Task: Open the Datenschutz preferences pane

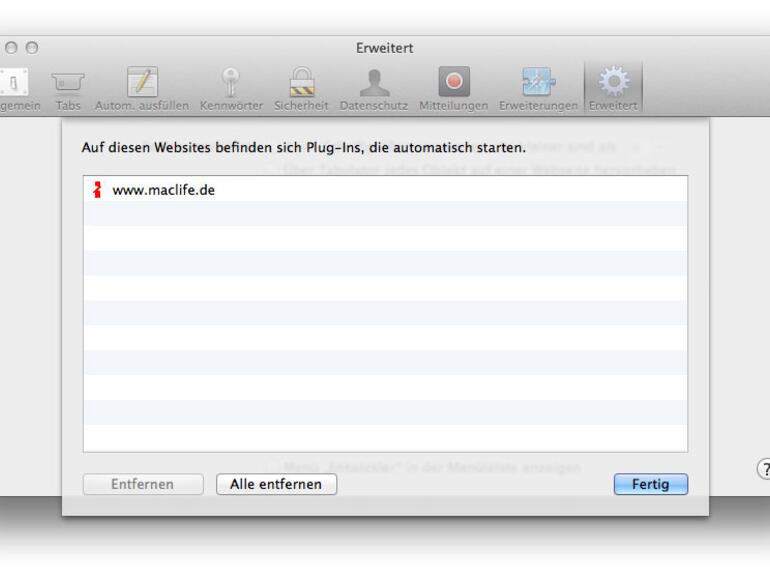Action: pos(374,89)
